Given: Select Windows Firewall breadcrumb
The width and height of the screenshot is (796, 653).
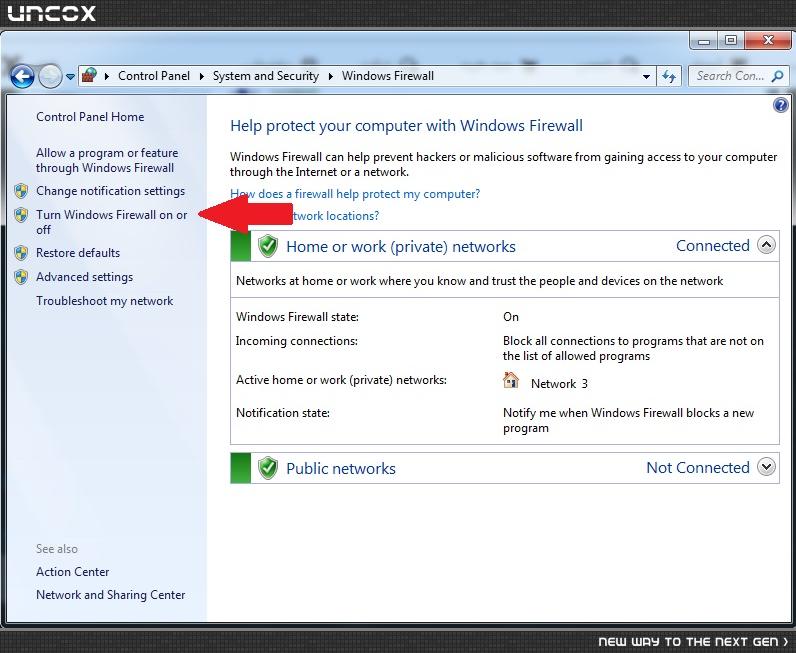Looking at the screenshot, I should 388,76.
